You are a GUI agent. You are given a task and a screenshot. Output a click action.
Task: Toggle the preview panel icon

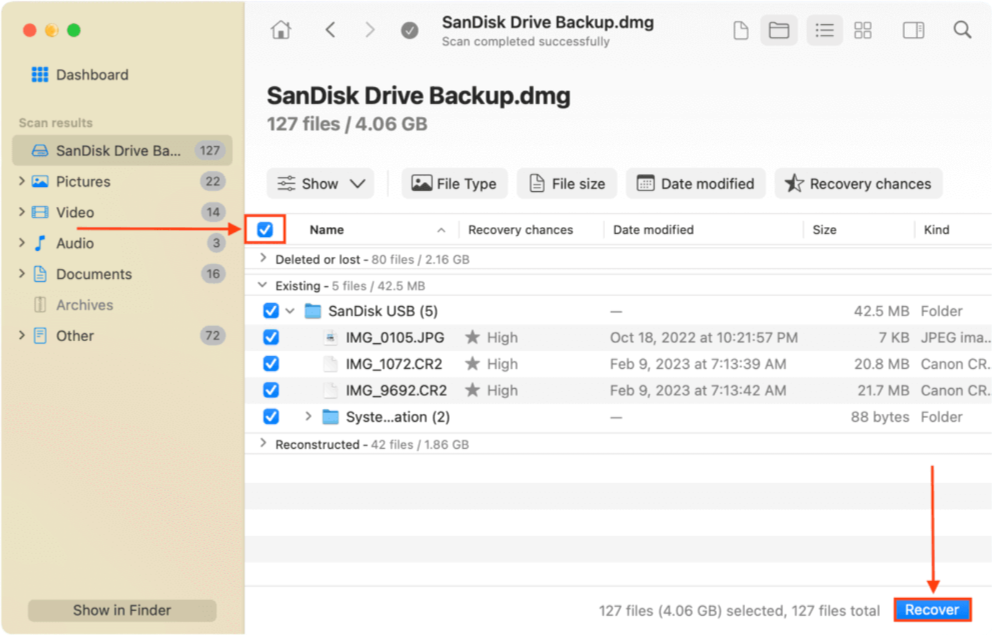click(913, 30)
